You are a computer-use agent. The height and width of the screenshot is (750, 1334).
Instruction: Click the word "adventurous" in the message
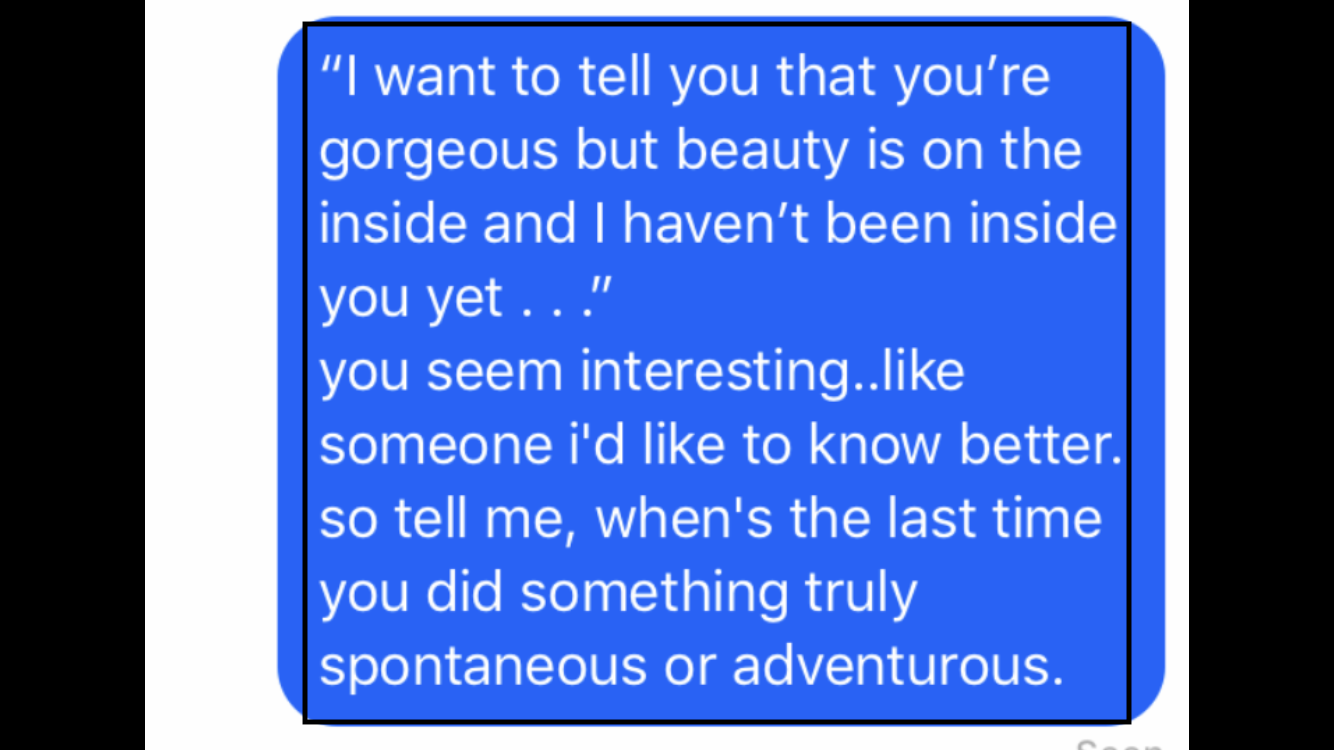(x=896, y=667)
